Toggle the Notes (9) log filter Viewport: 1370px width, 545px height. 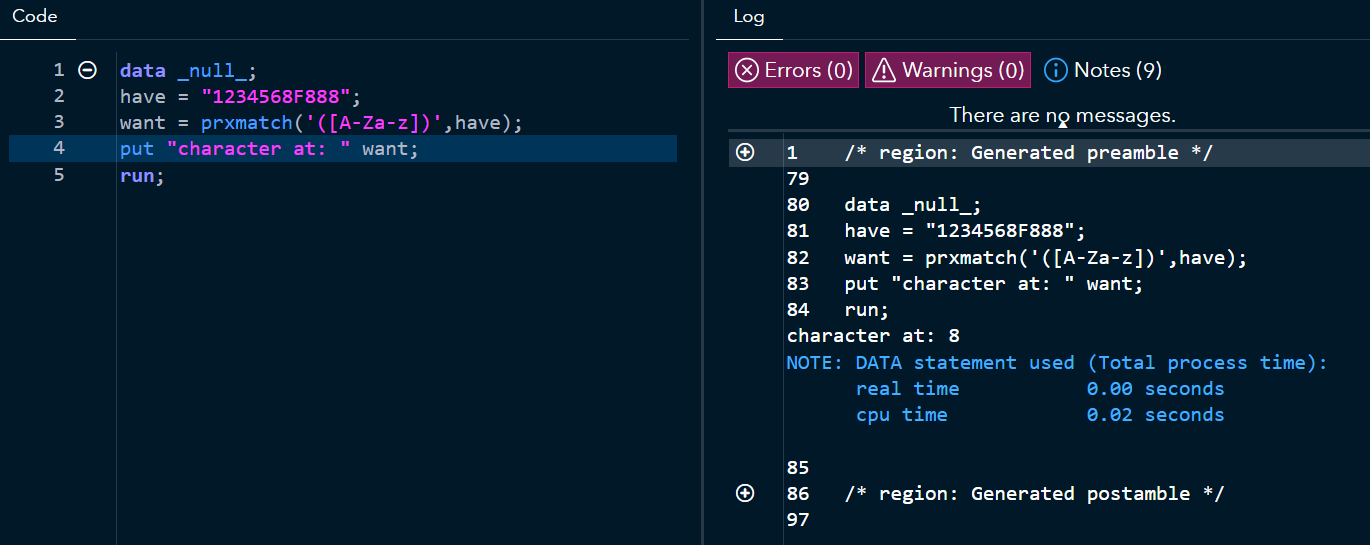pos(1103,70)
